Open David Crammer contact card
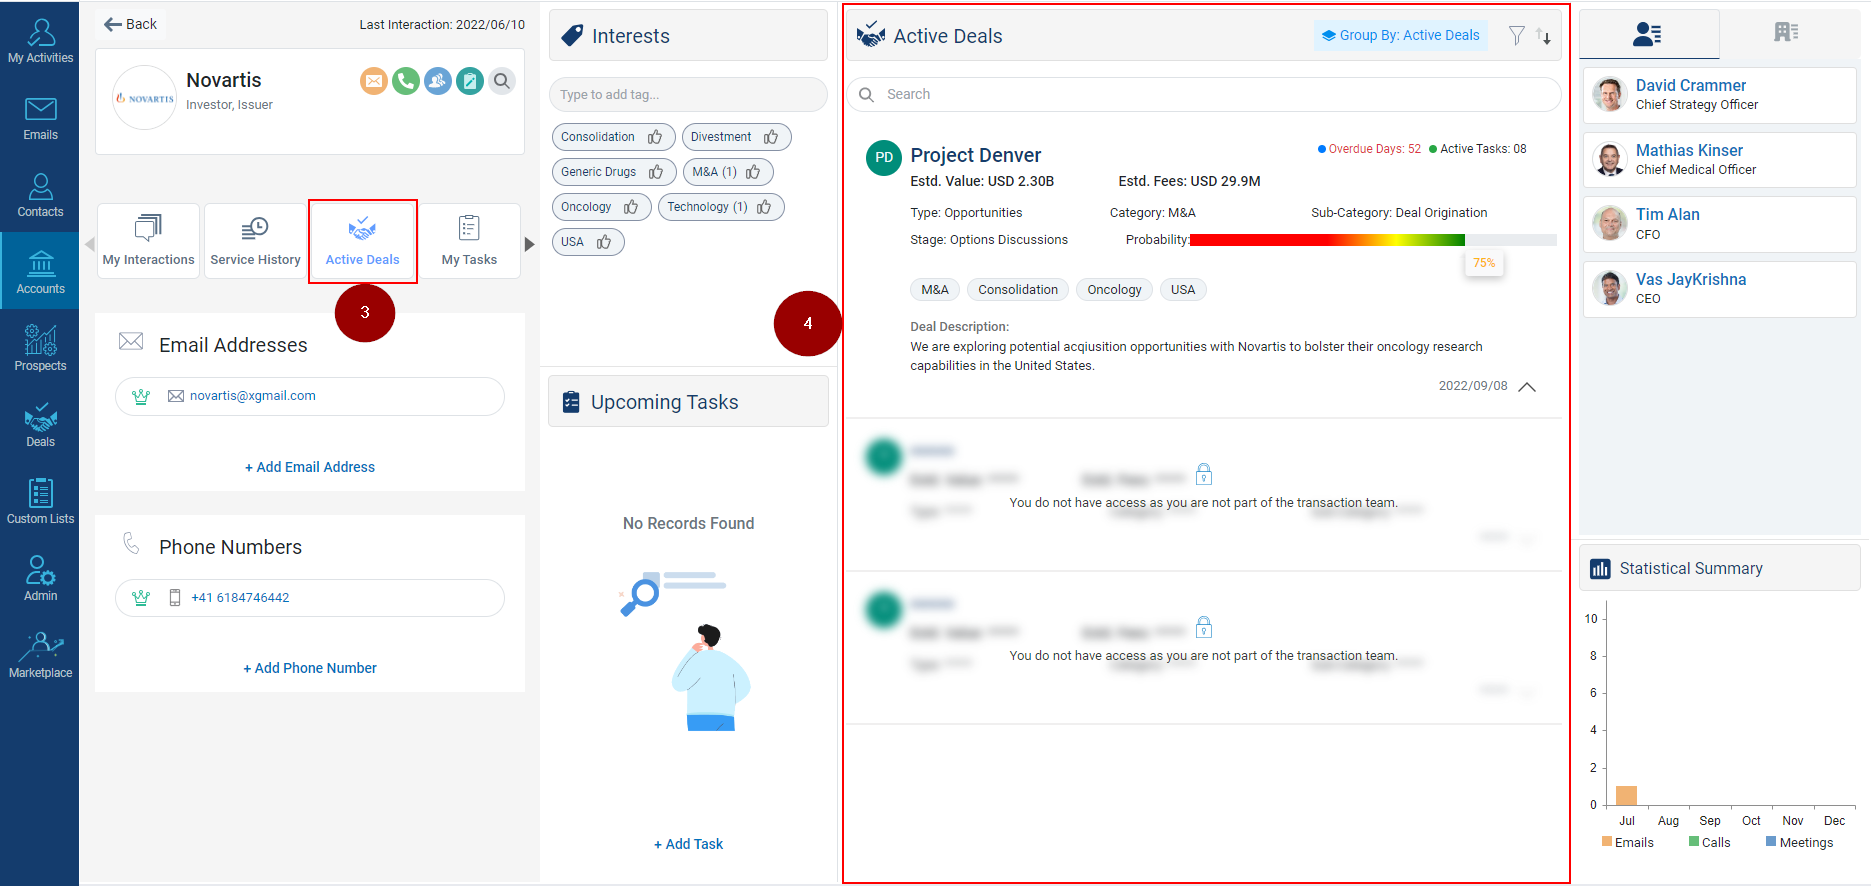This screenshot has width=1871, height=886. pyautogui.click(x=1719, y=95)
